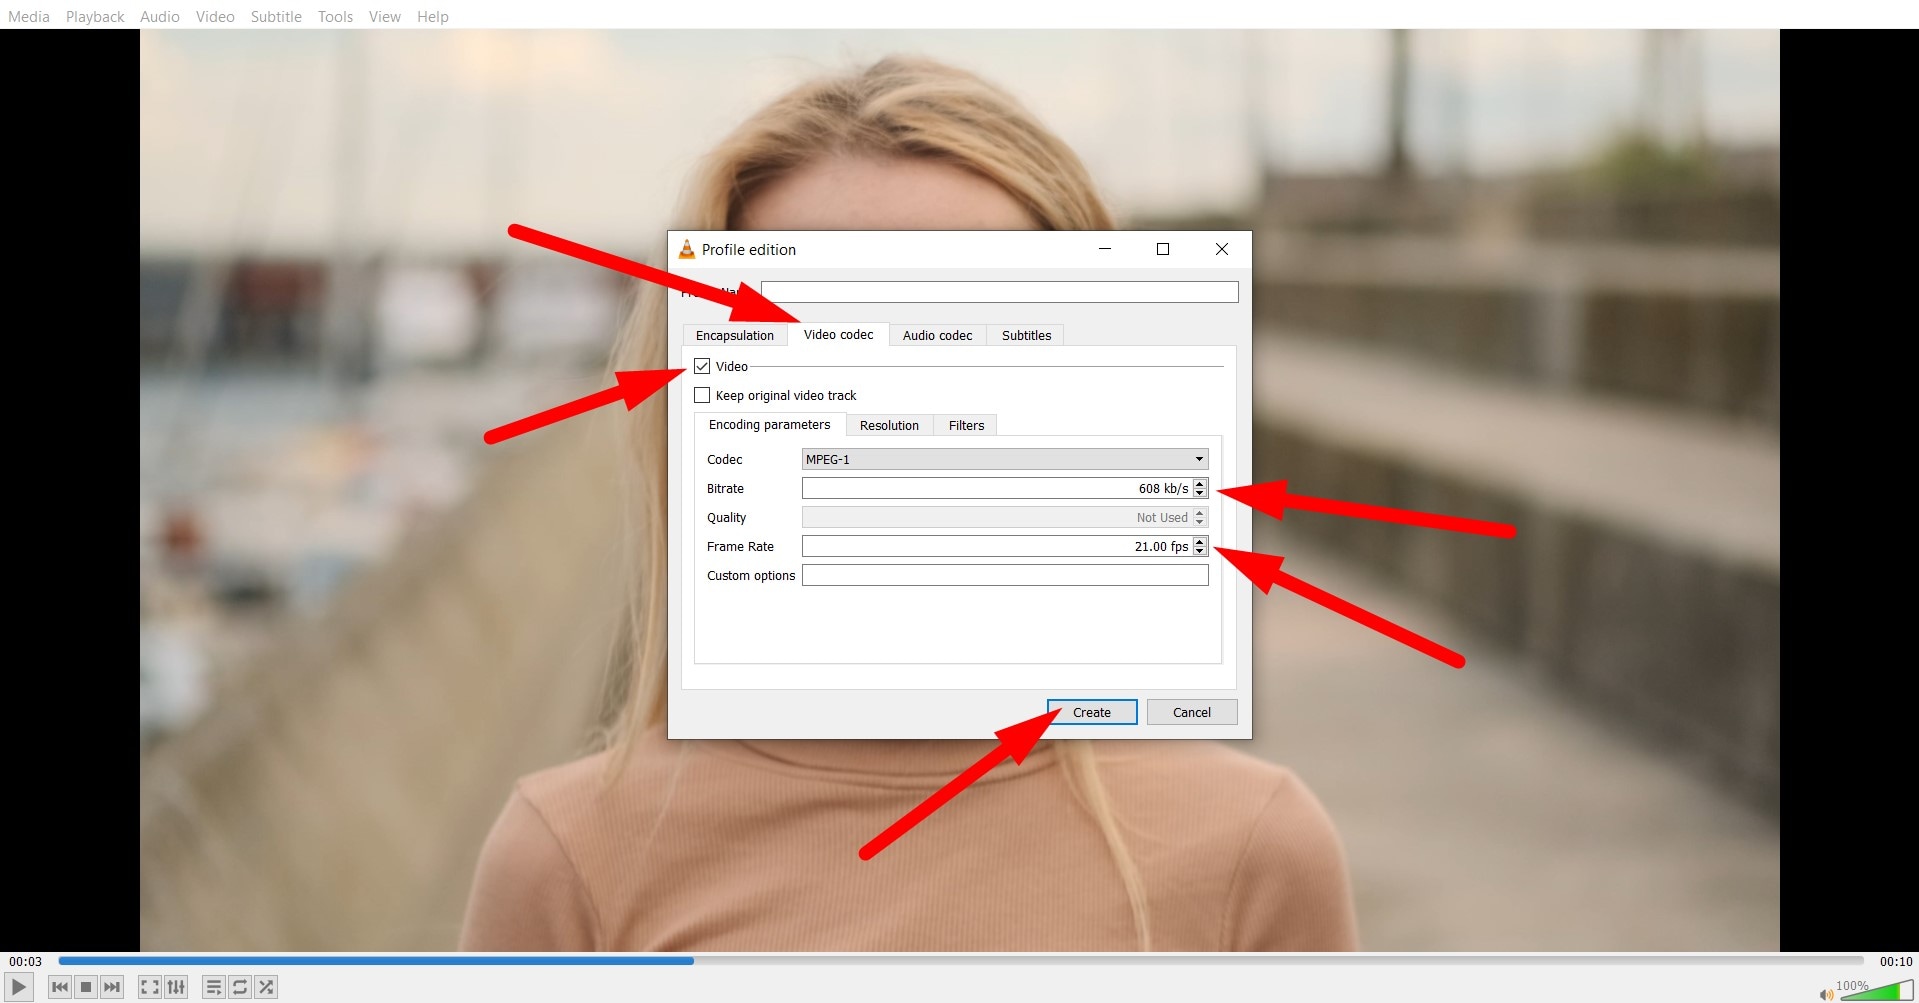Open the View menu
Viewport: 1919px width, 1003px height.
pyautogui.click(x=384, y=16)
